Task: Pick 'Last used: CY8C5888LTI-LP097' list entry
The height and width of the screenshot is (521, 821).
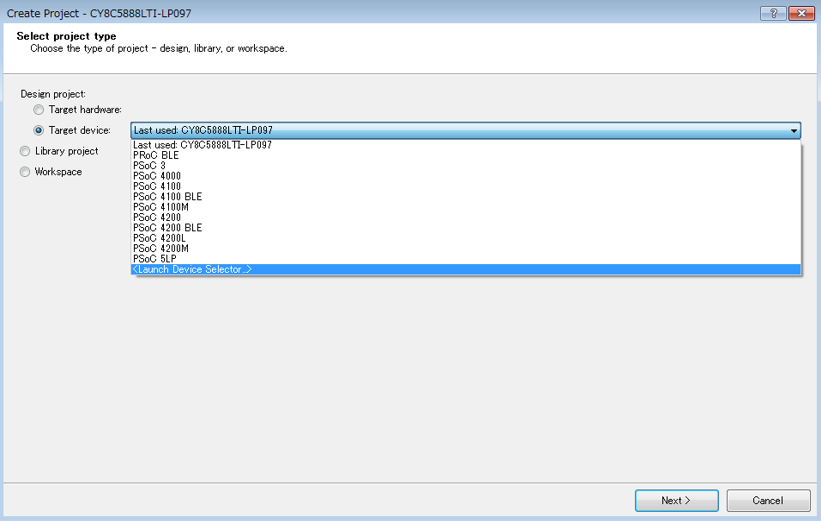Action: click(x=465, y=145)
